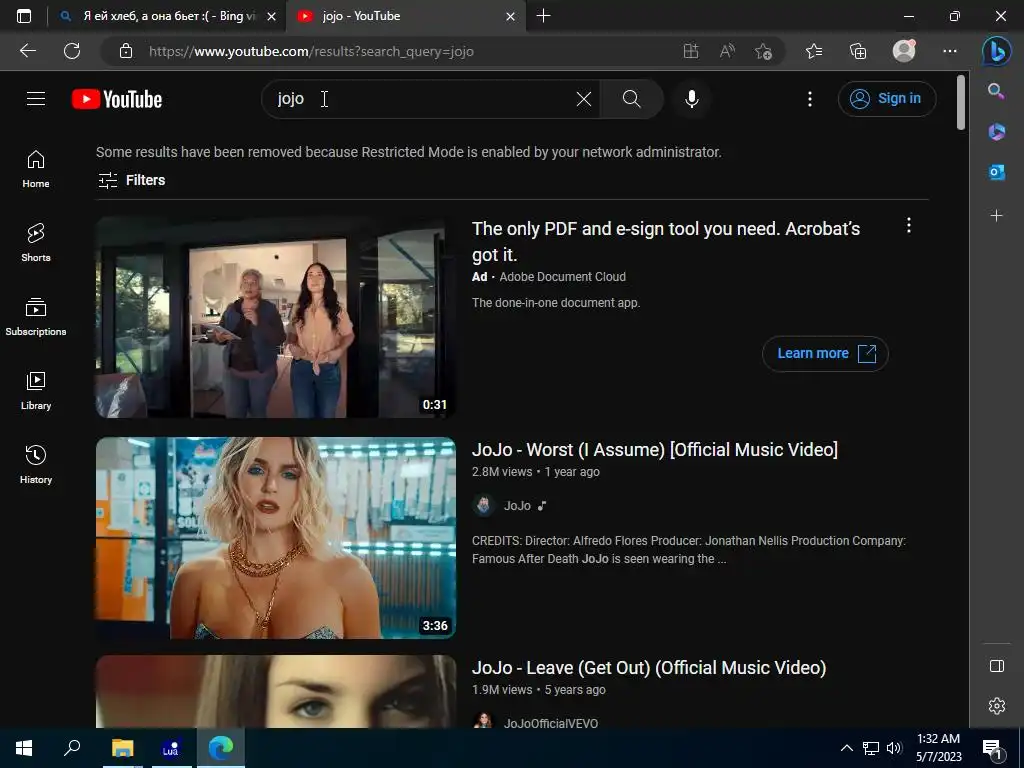Viewport: 1024px width, 768px height.
Task: Click the JoJo channel avatar
Action: pyautogui.click(x=483, y=505)
